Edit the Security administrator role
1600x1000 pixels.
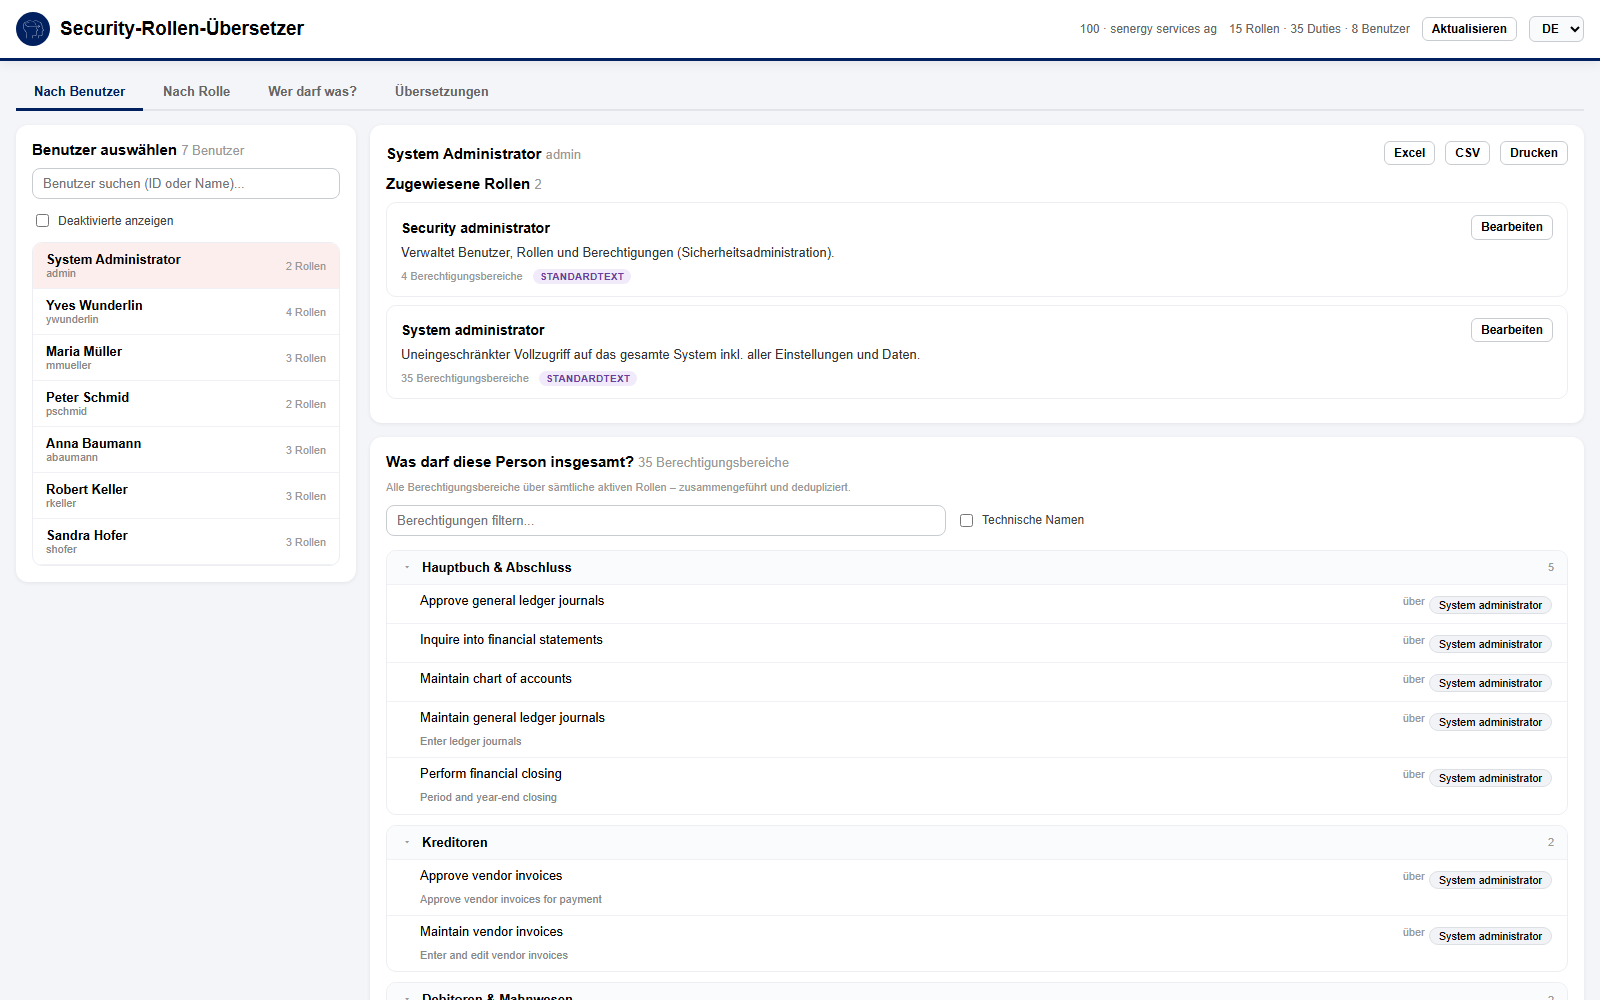(x=1511, y=227)
